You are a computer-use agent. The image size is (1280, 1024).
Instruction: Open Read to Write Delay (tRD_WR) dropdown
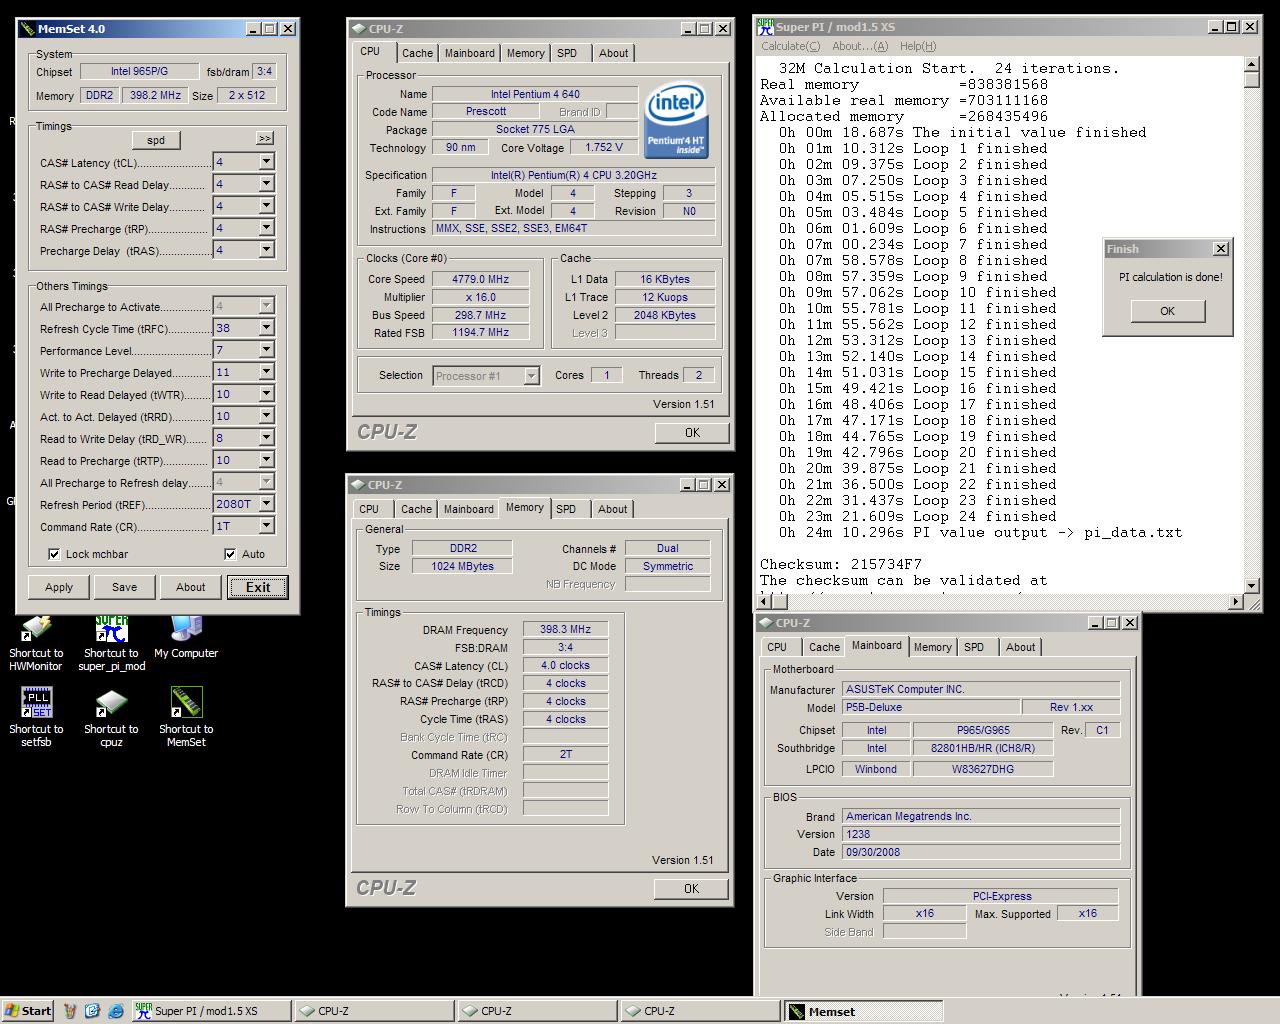pyautogui.click(x=266, y=438)
